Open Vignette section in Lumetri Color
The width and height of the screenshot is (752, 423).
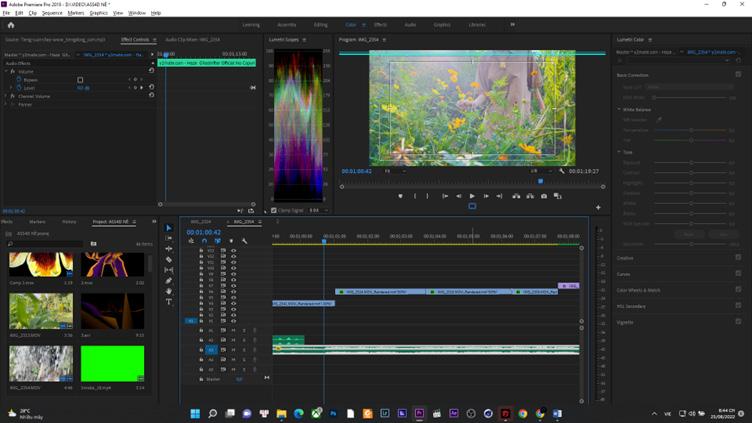[x=625, y=322]
